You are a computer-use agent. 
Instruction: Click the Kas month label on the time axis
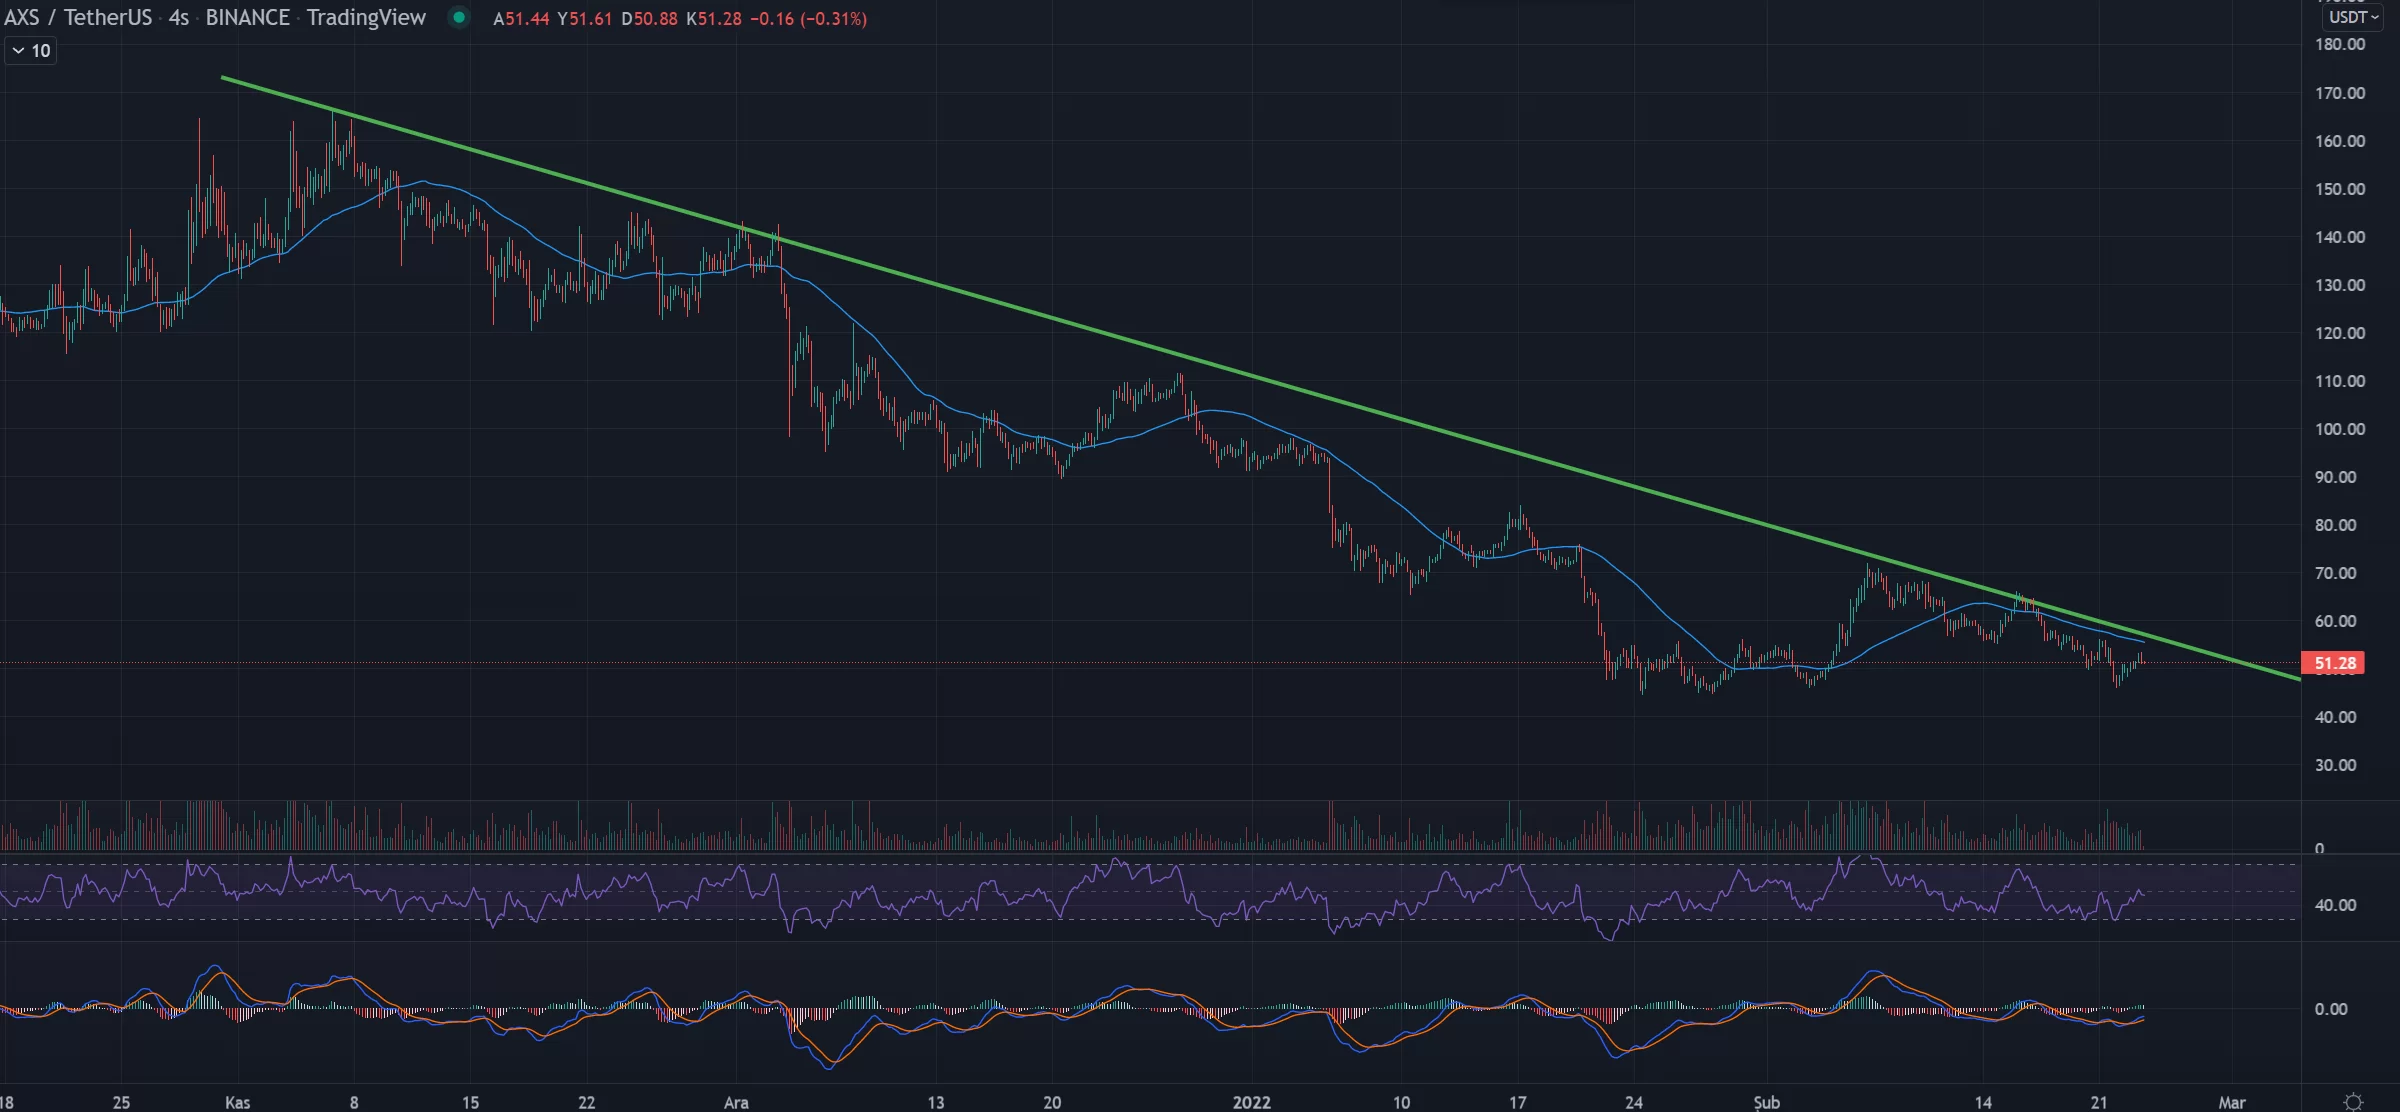[x=238, y=1102]
